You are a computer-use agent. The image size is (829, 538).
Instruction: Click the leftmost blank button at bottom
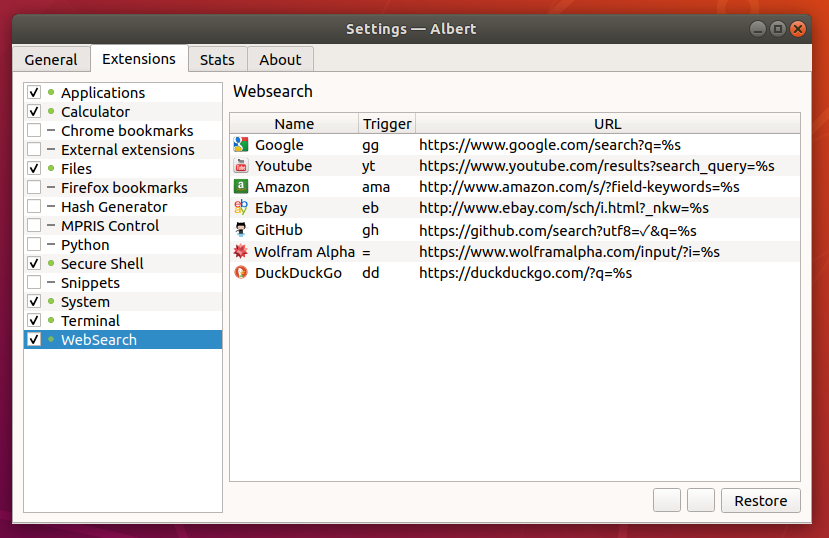coord(667,500)
